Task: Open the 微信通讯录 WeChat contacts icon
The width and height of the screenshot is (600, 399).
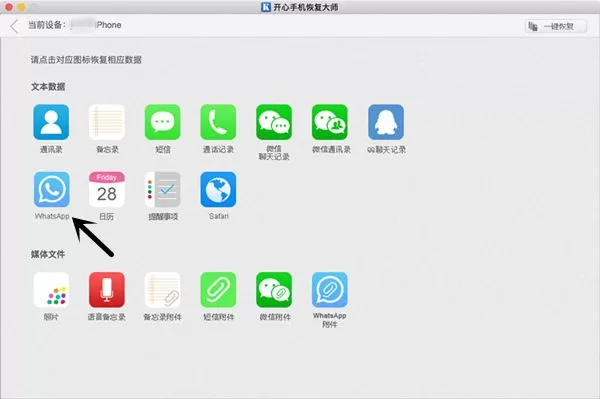Action: click(x=330, y=122)
